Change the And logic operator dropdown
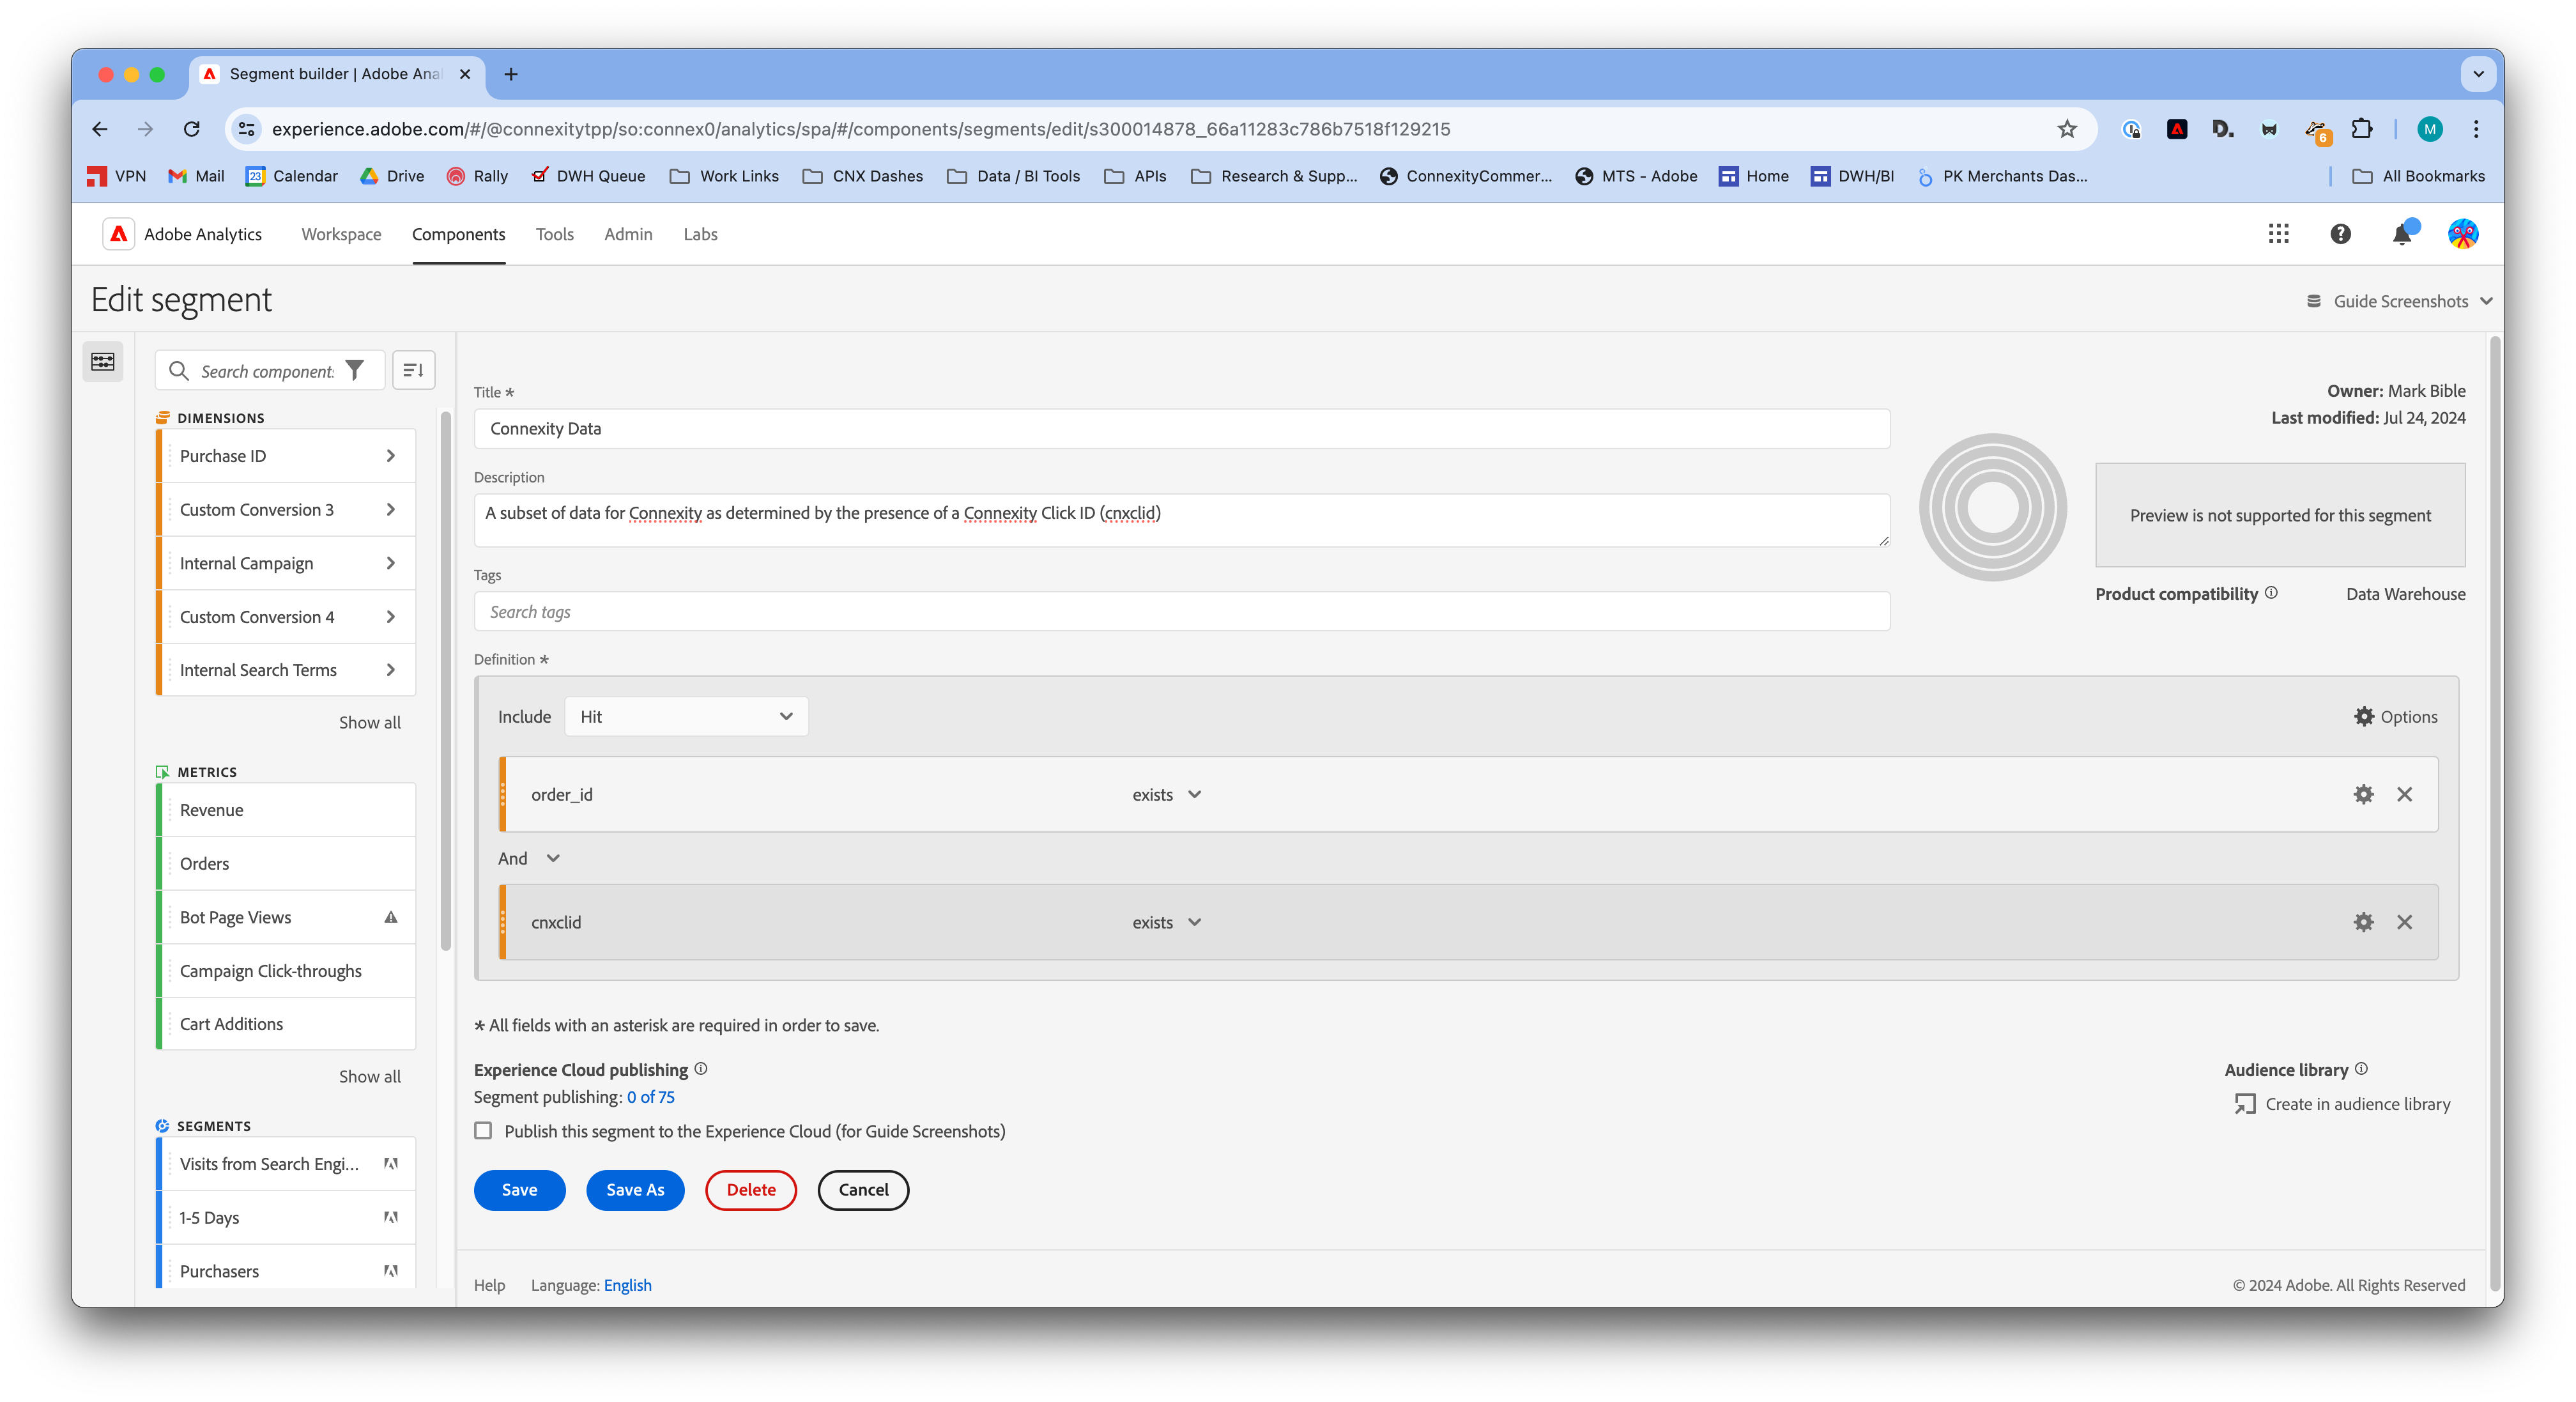The image size is (2576, 1402). (529, 858)
